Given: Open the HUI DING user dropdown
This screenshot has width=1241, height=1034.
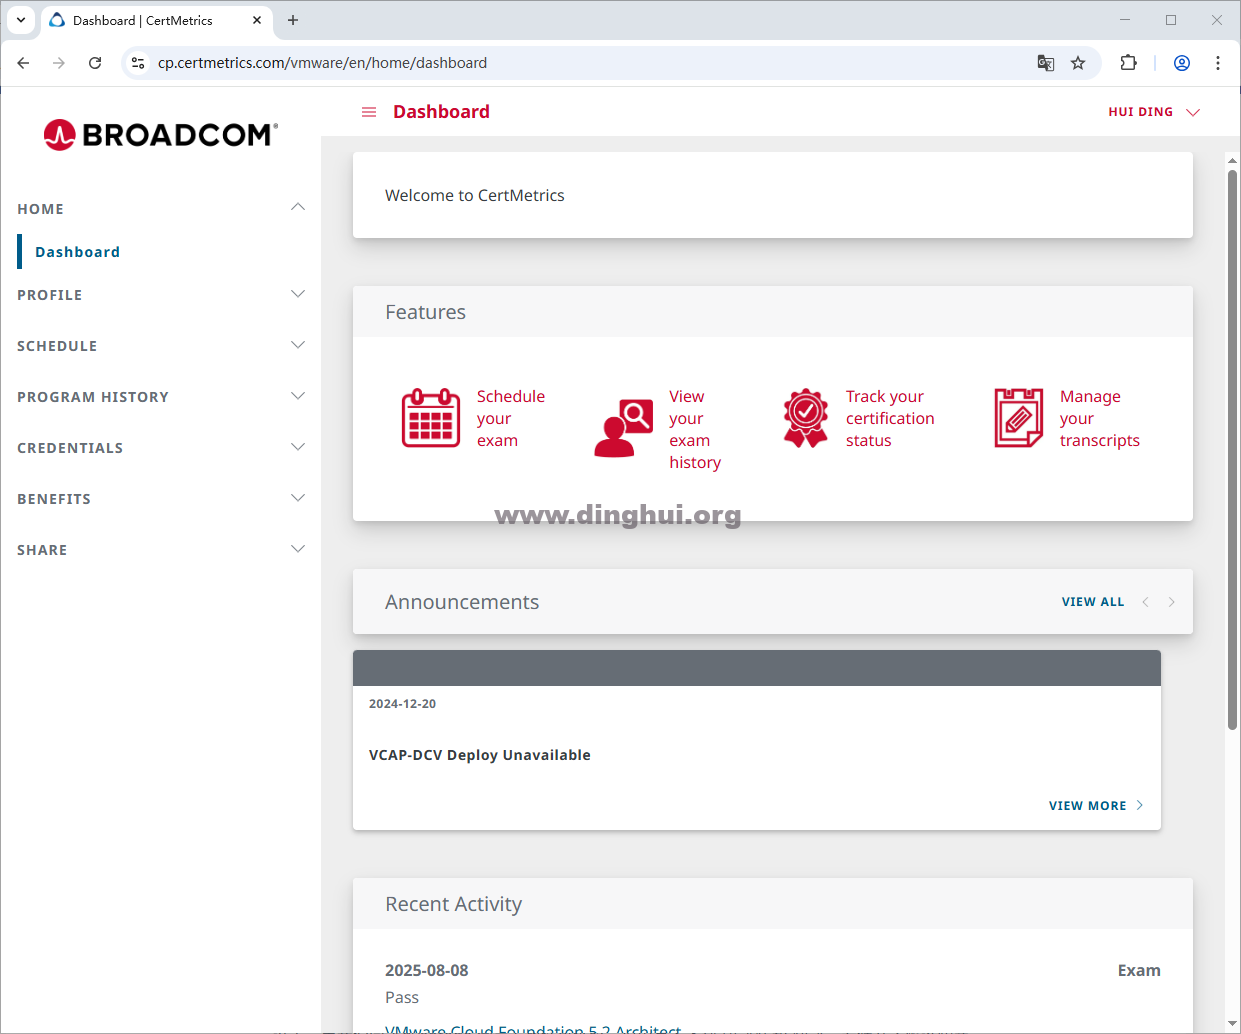Looking at the screenshot, I should (1153, 112).
